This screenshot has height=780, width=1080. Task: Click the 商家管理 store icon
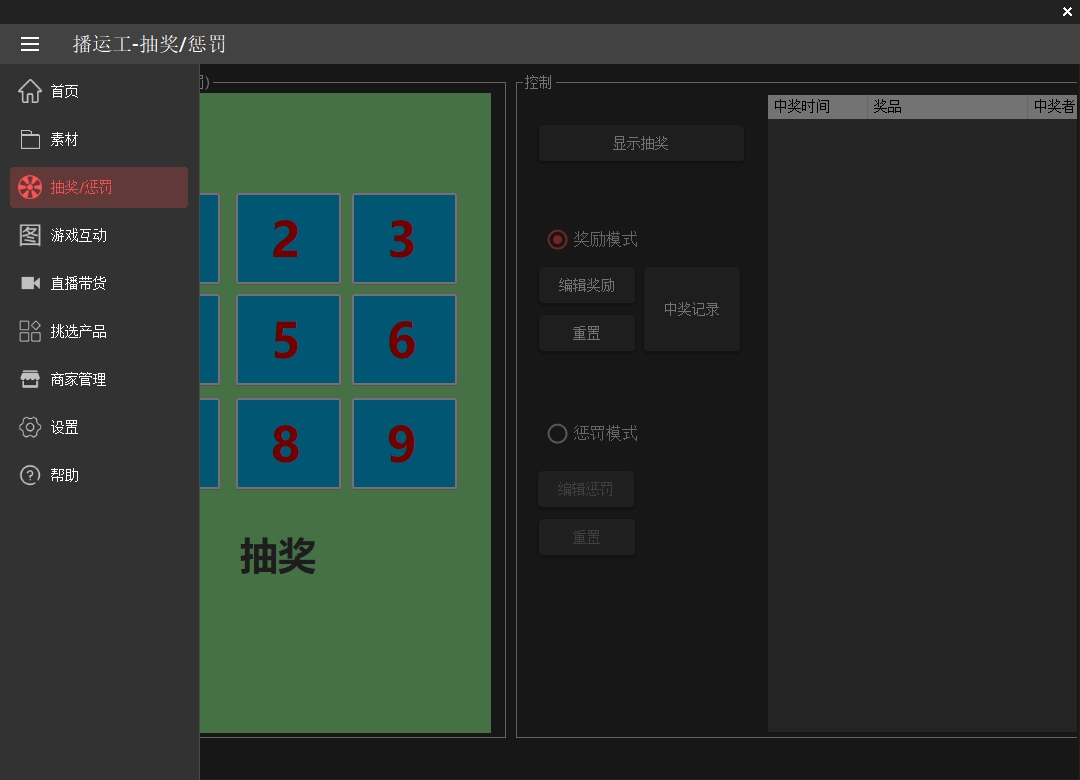point(30,379)
